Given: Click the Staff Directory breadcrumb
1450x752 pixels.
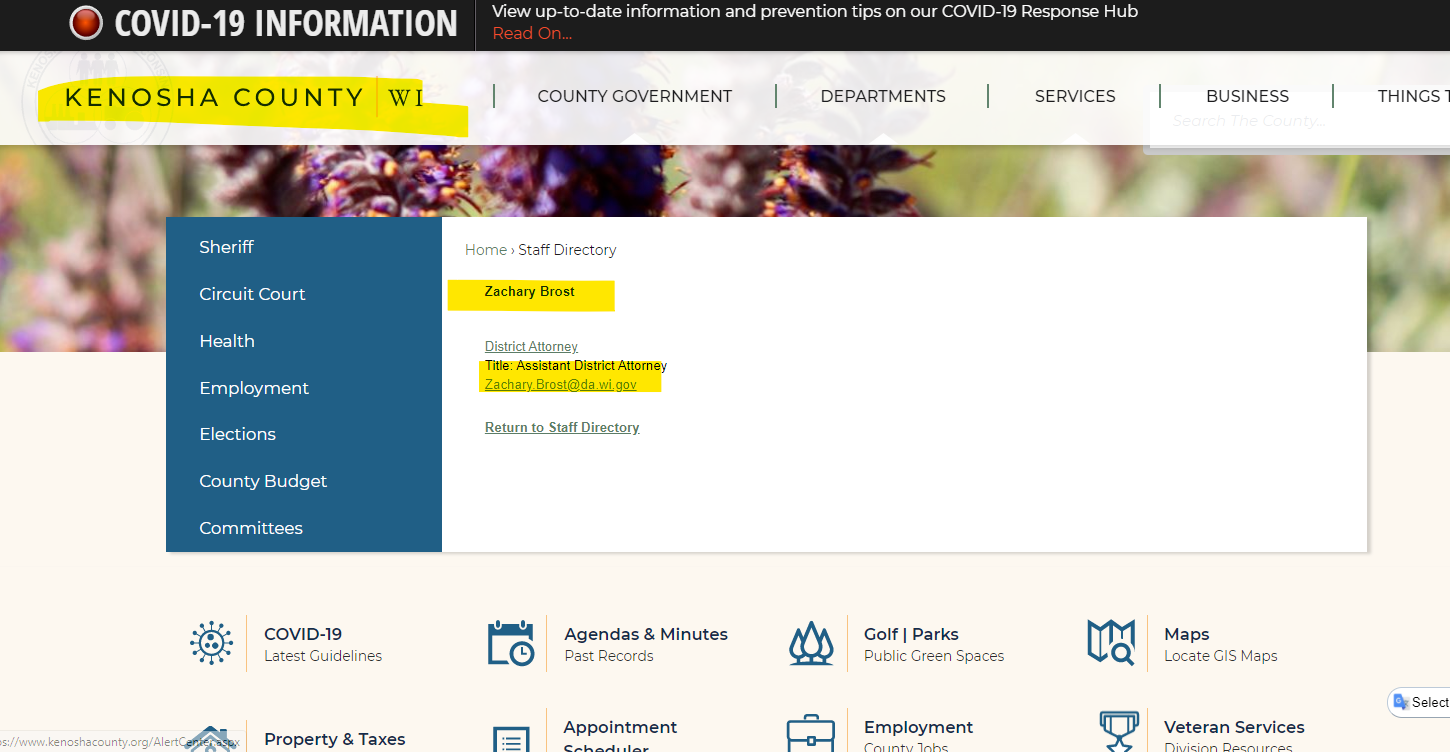Looking at the screenshot, I should (567, 250).
